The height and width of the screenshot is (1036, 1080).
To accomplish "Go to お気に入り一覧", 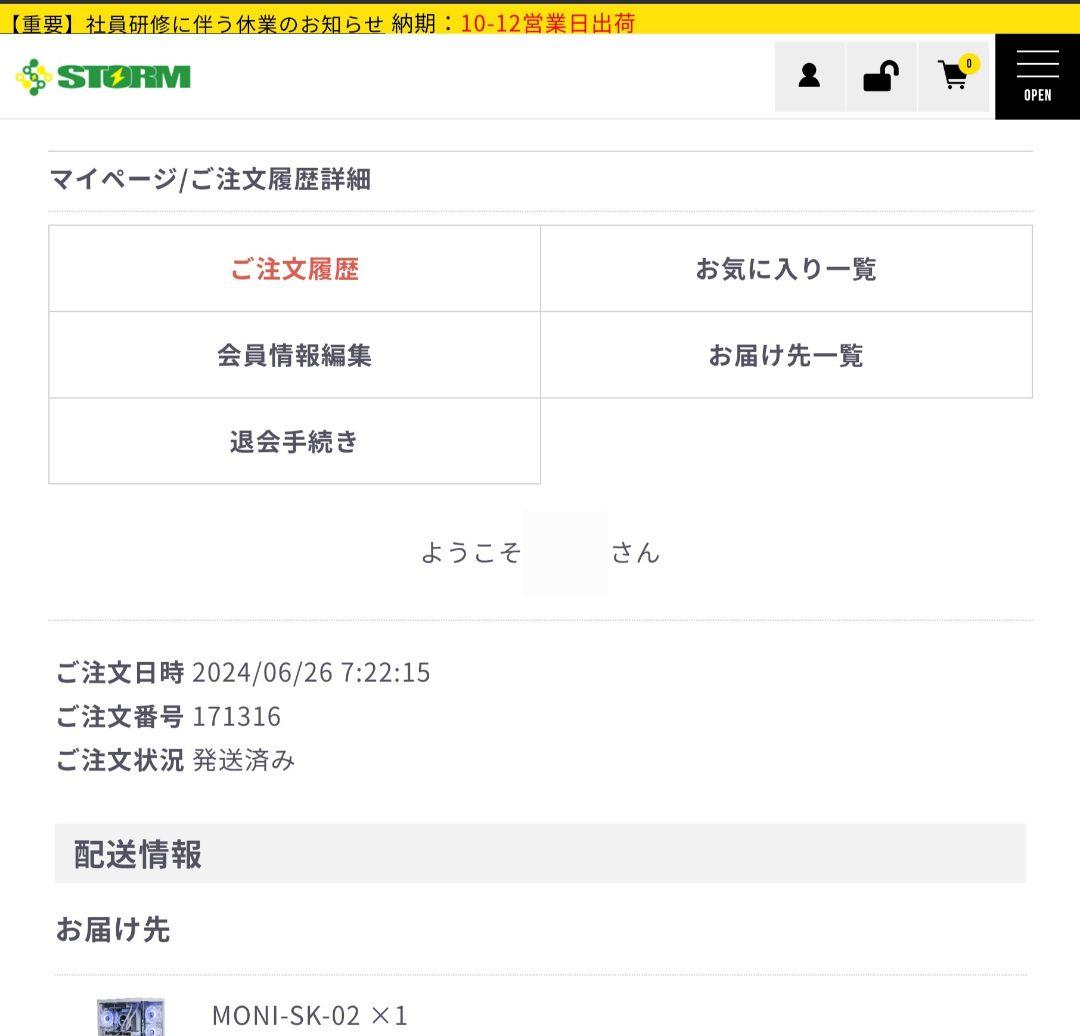I will click(786, 269).
